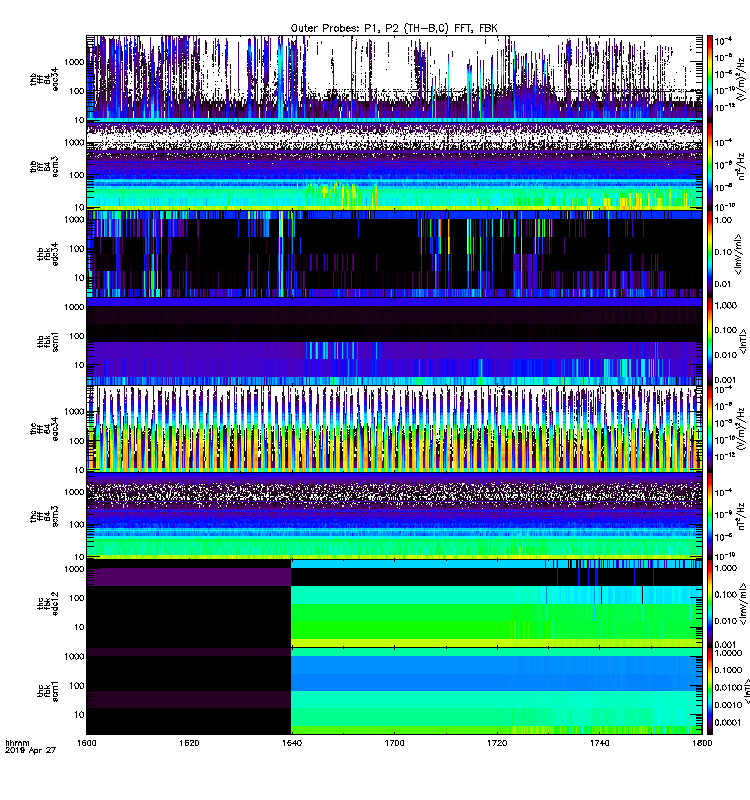750x800 pixels.
Task: Click the 'thc fbk scm1' panel label
Action: [48, 691]
